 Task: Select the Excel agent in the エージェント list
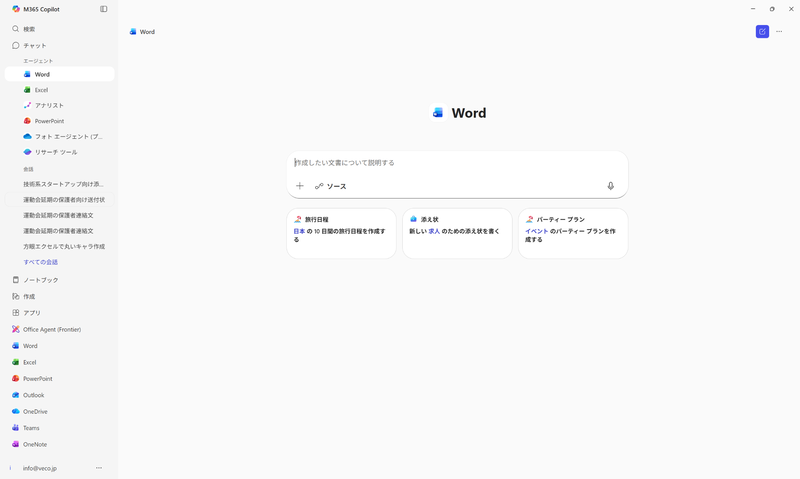[59, 90]
